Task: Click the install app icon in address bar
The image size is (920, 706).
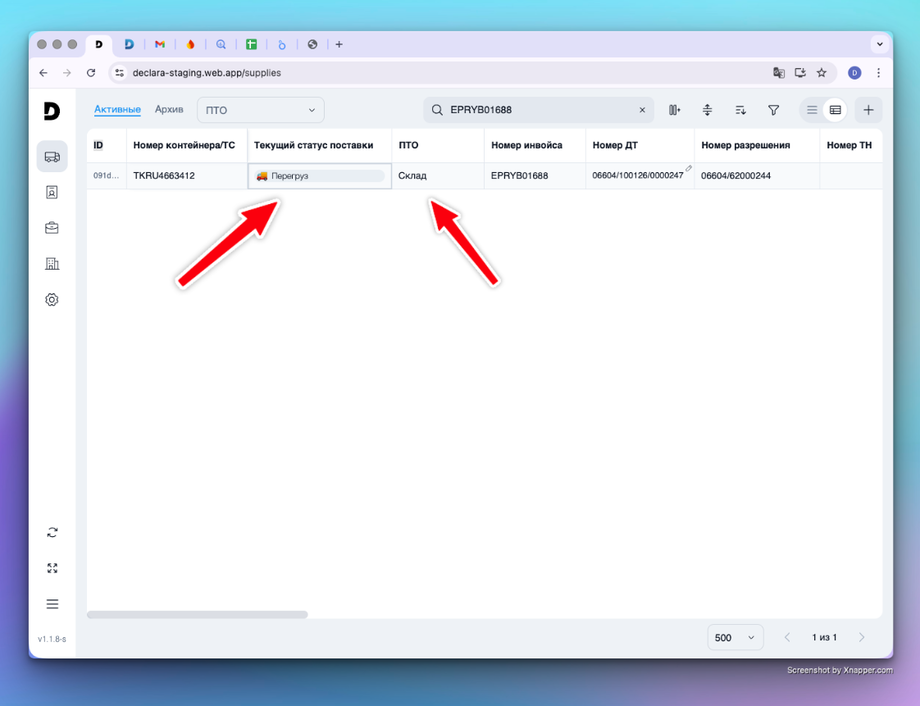Action: coord(800,73)
